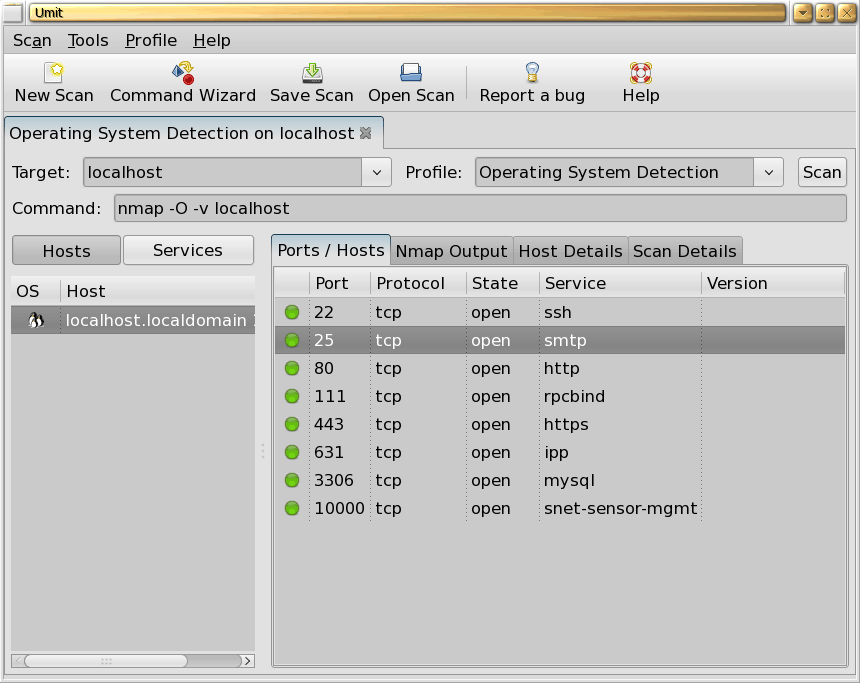Expand the Target dropdown list
This screenshot has width=860, height=683.
click(376, 172)
